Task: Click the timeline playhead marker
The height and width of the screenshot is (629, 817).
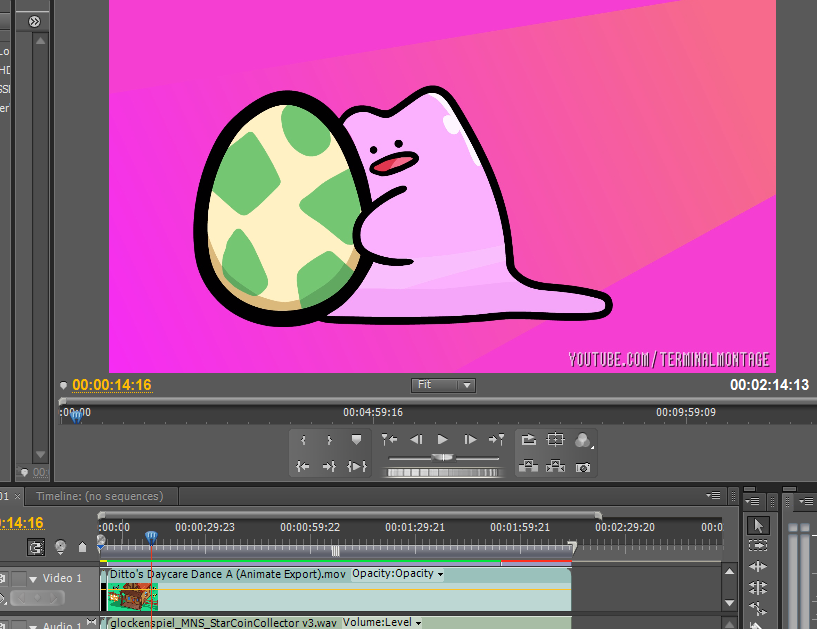Action: [151, 537]
